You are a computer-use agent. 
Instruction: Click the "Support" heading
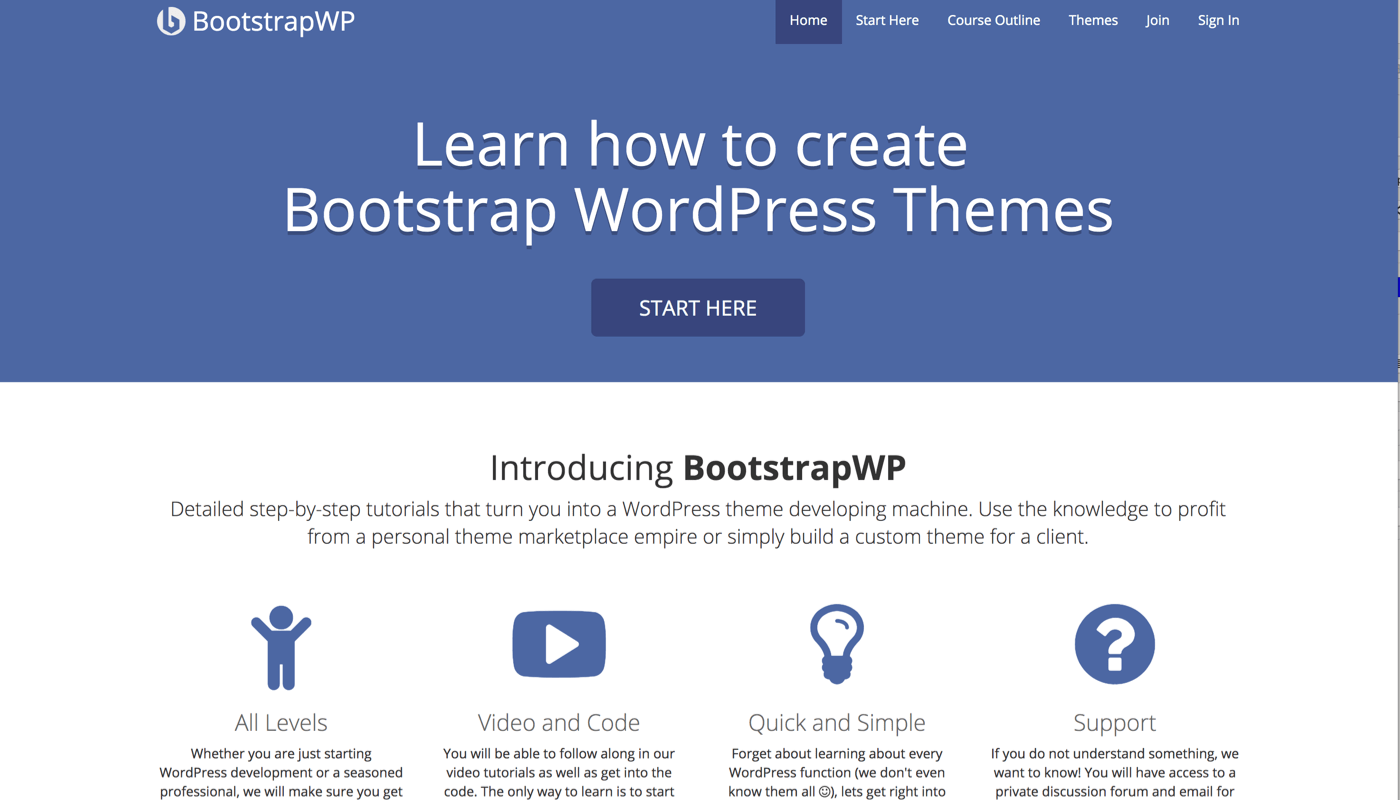click(x=1115, y=723)
